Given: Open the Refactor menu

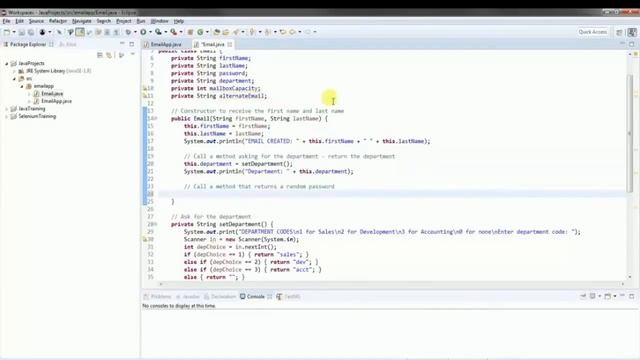Looking at the screenshot, I should (x=58, y=21).
